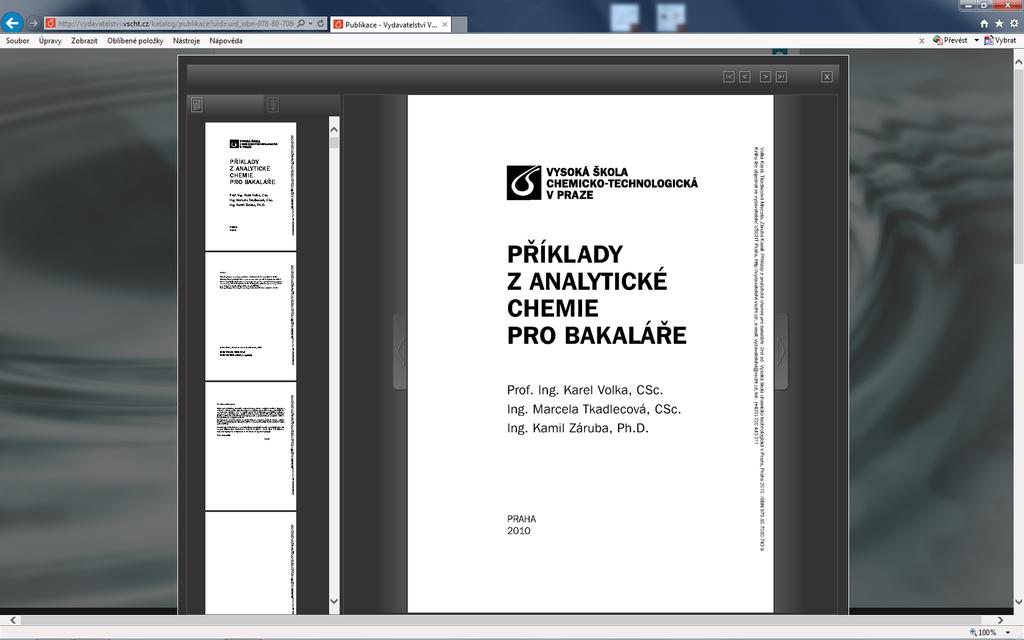Click the Vybrat toolbar button
Image resolution: width=1024 pixels, height=640 pixels.
coord(1000,40)
